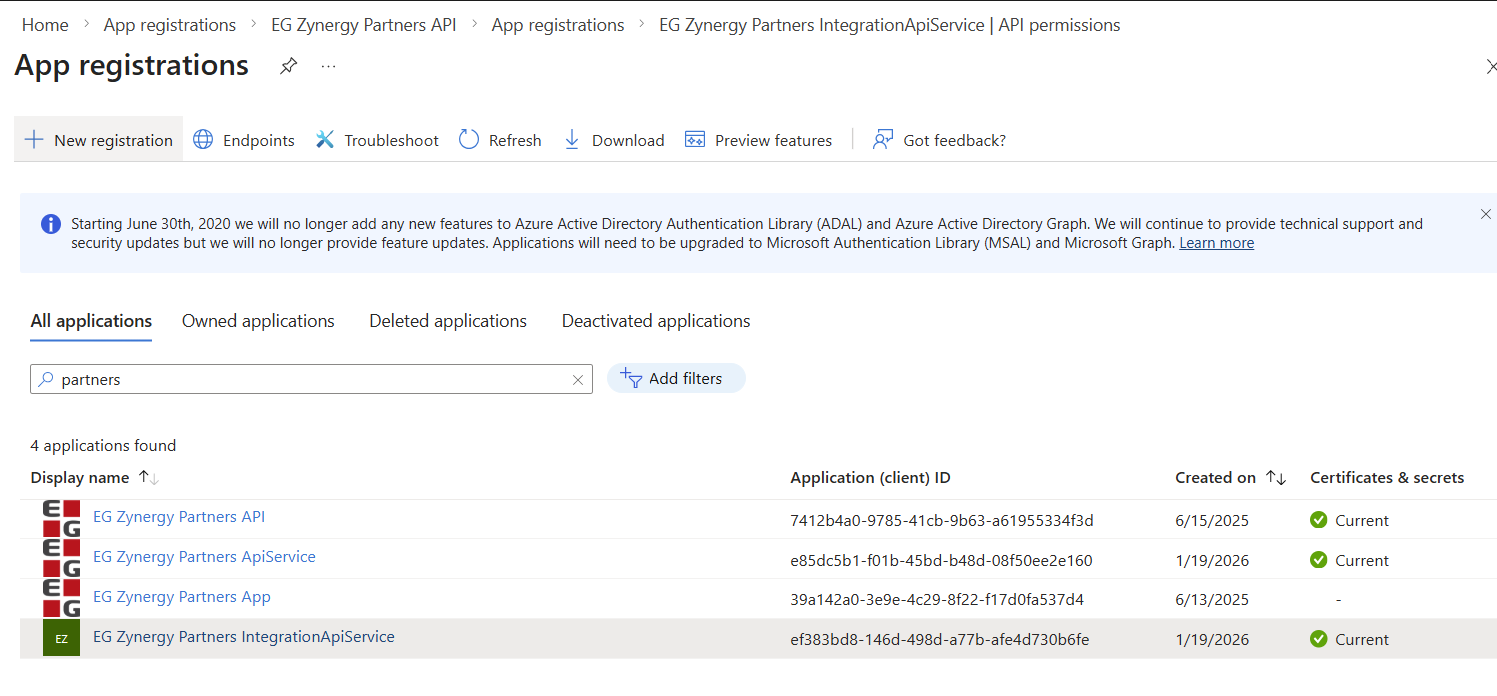Open EG Zynergy Partners ApiService app
Screen dimensions: 1497x696
click(204, 557)
